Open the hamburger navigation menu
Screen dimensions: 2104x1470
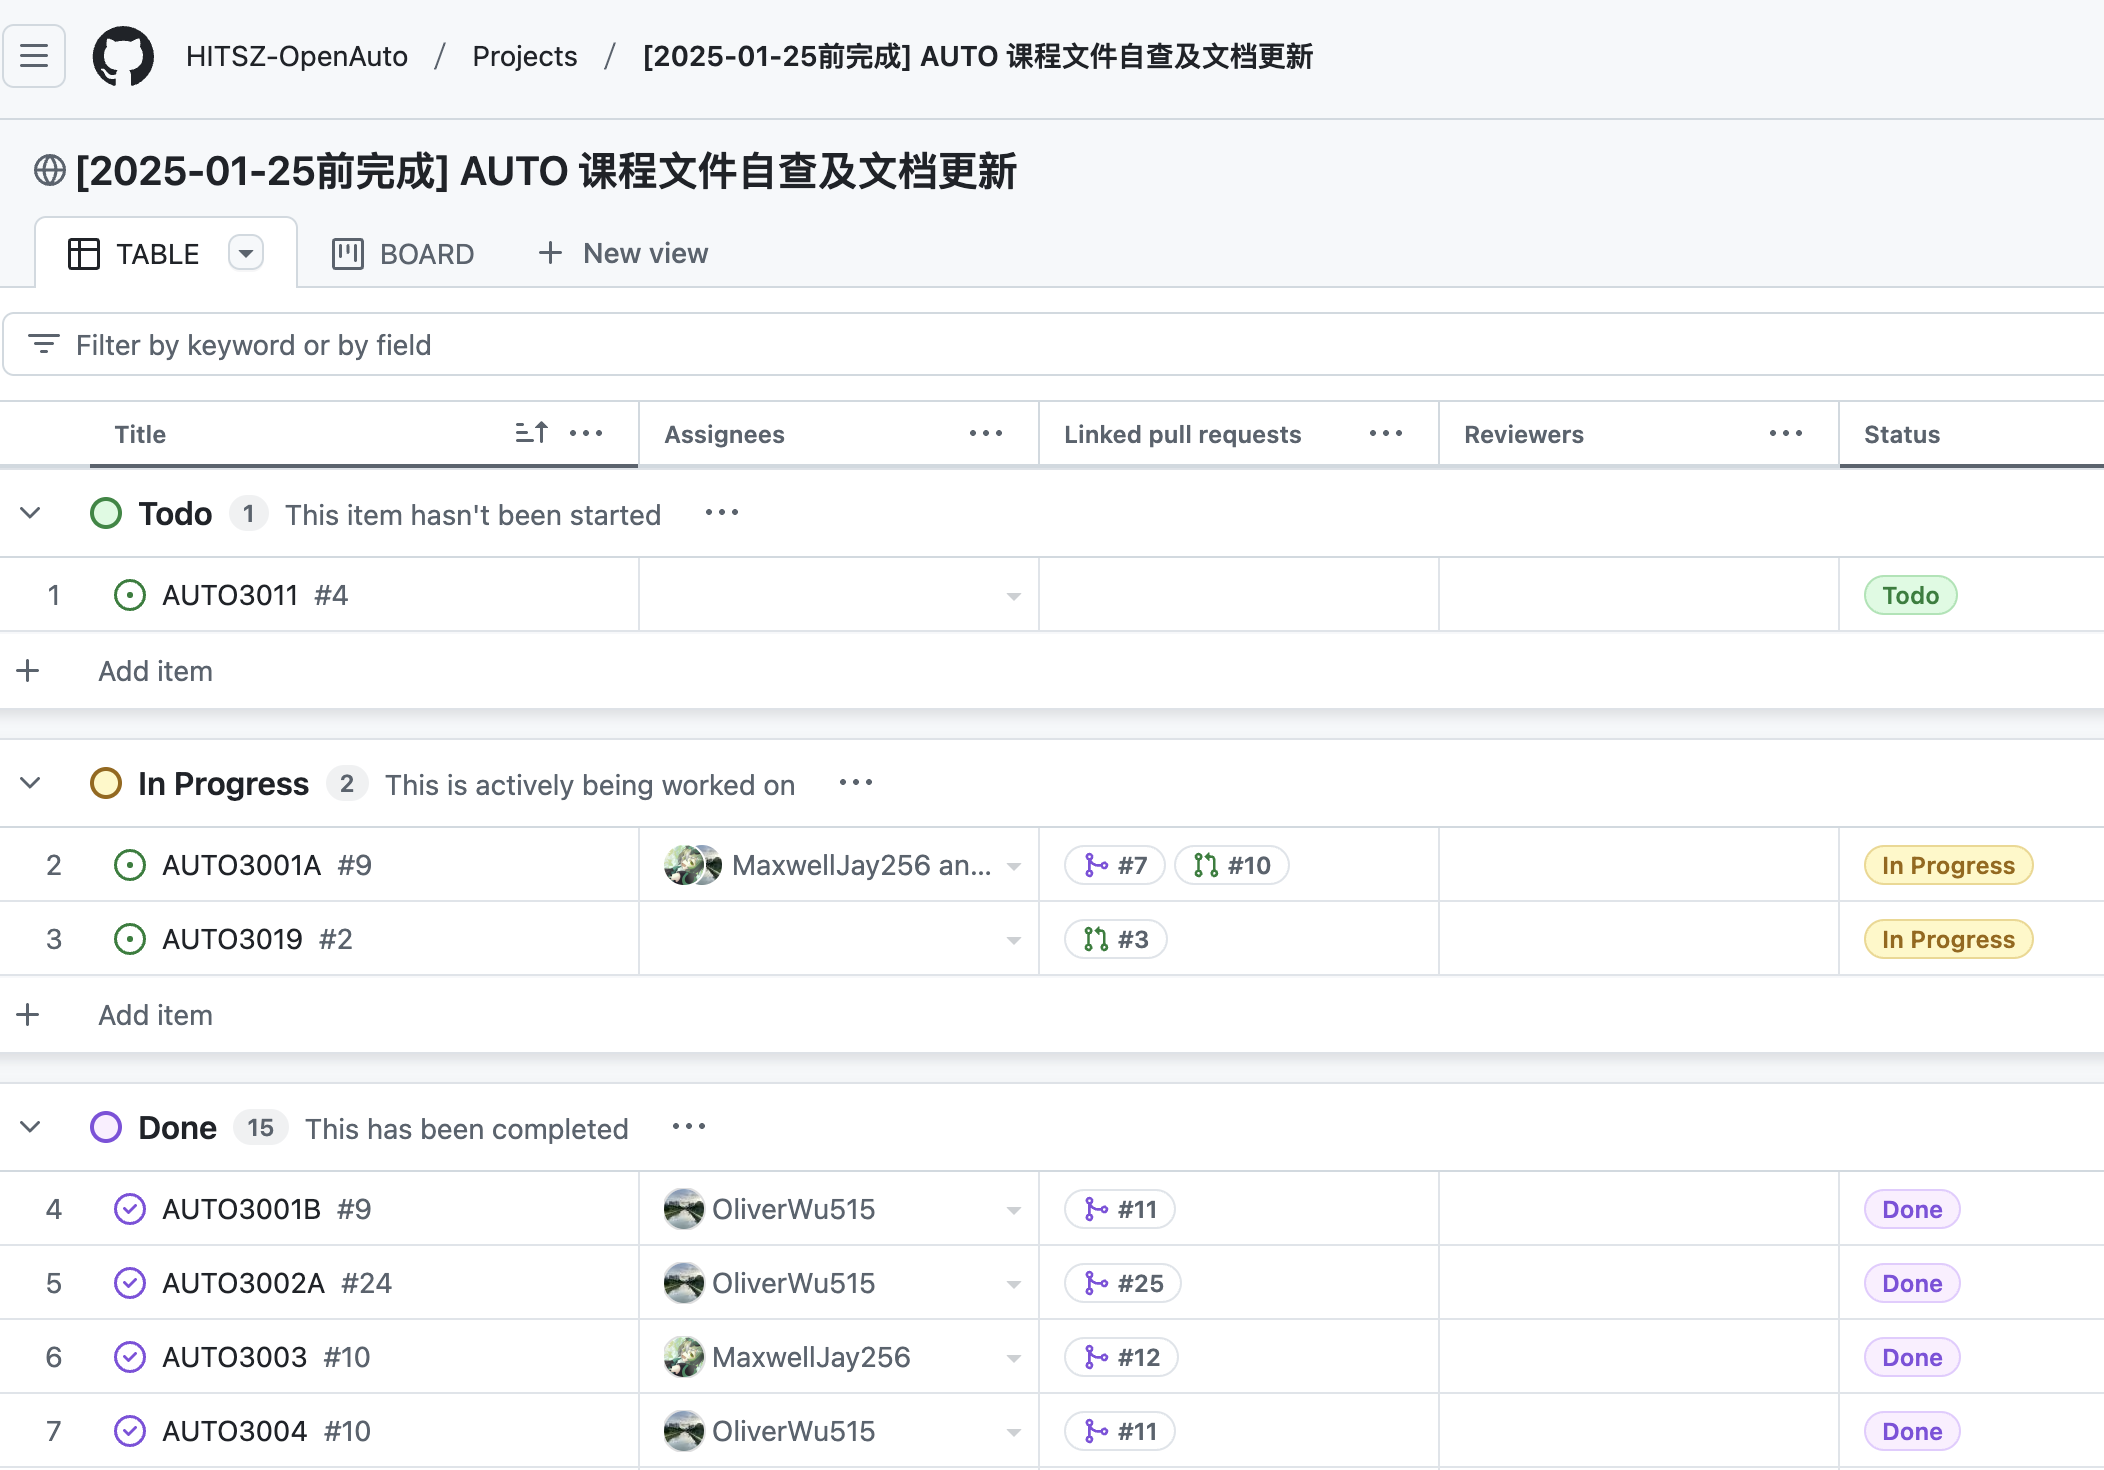pyautogui.click(x=34, y=56)
